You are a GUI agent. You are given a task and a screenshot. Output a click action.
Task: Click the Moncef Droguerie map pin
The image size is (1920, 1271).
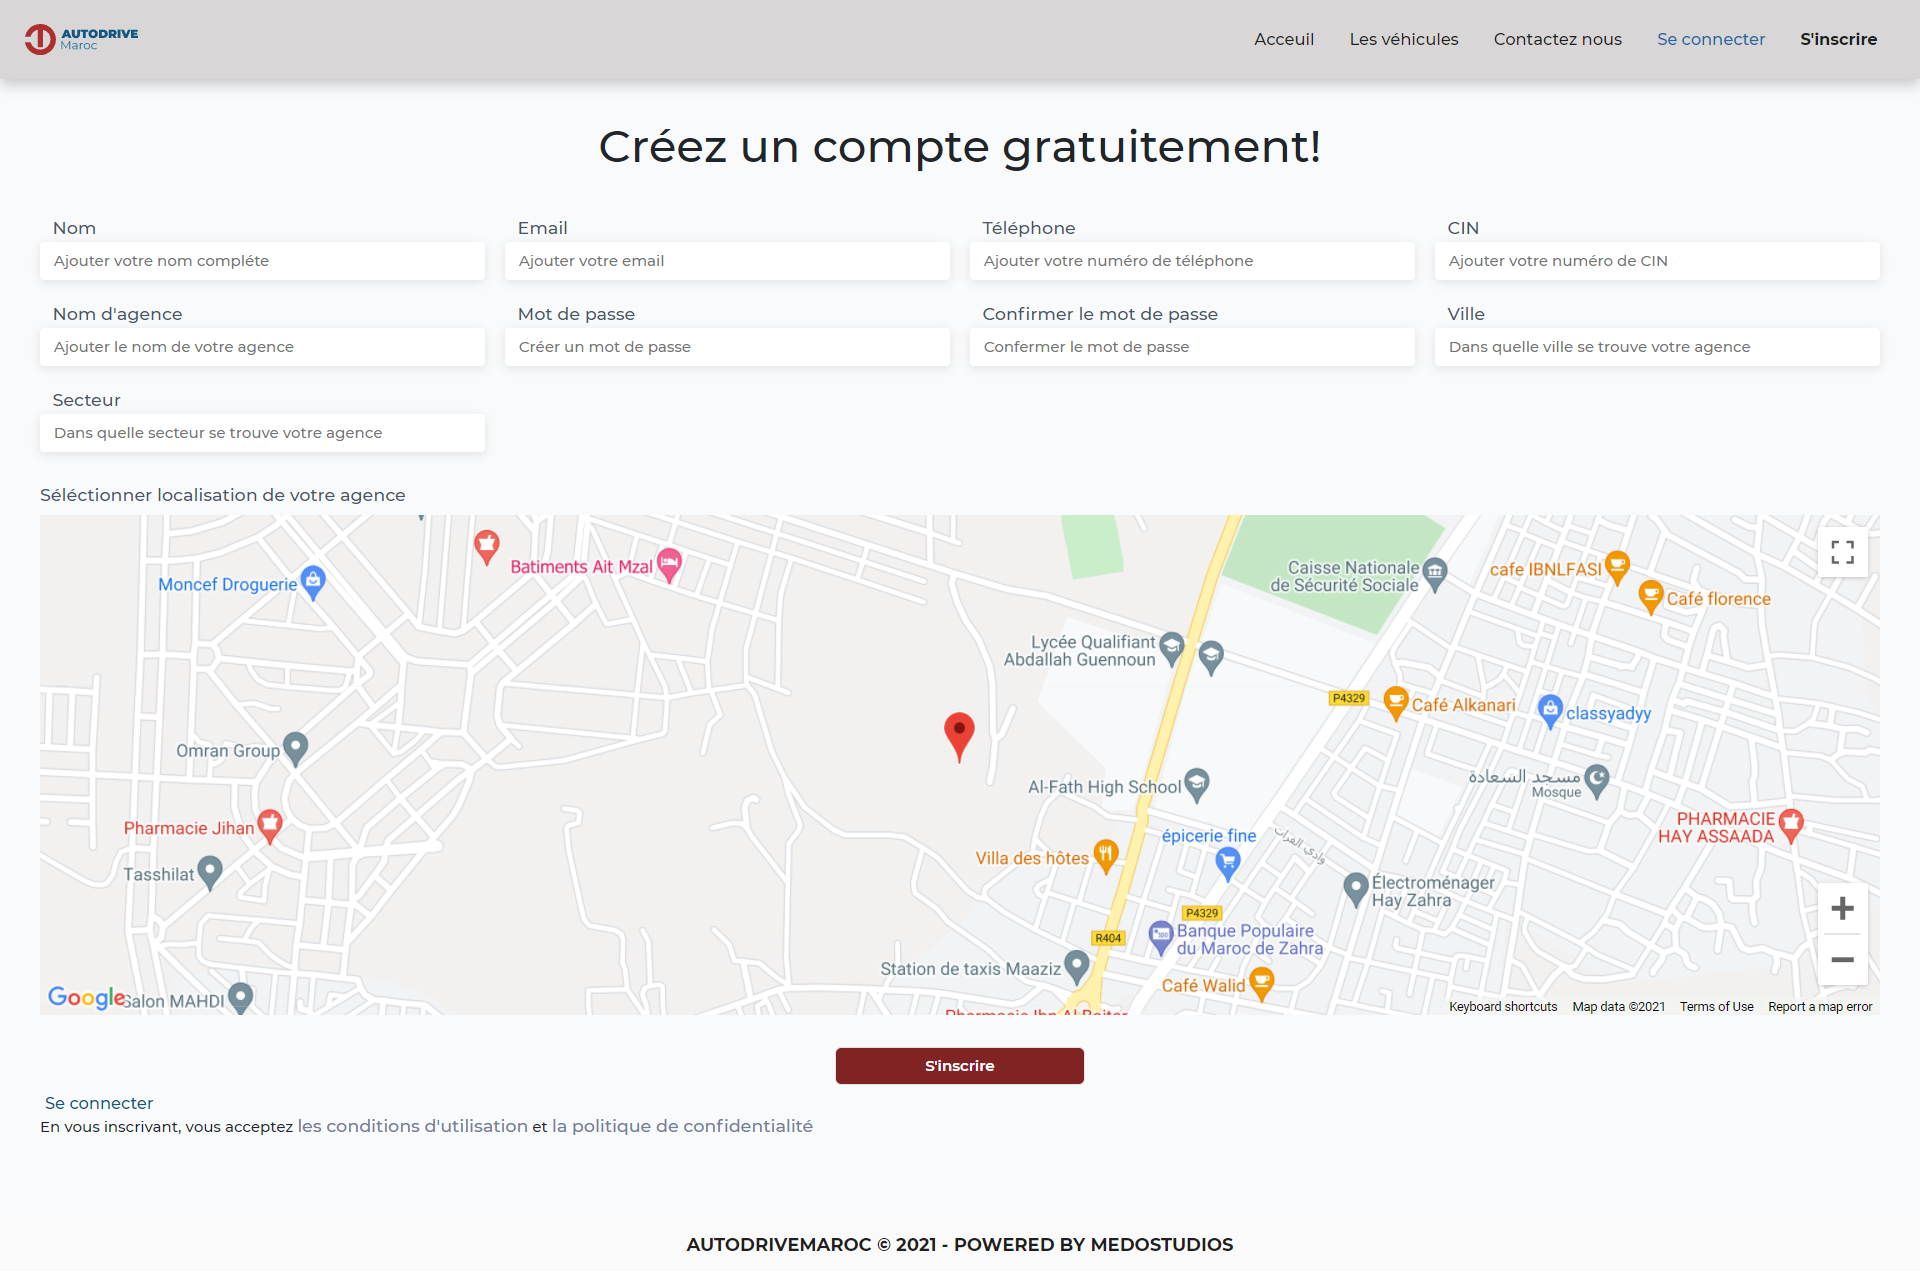coord(313,583)
